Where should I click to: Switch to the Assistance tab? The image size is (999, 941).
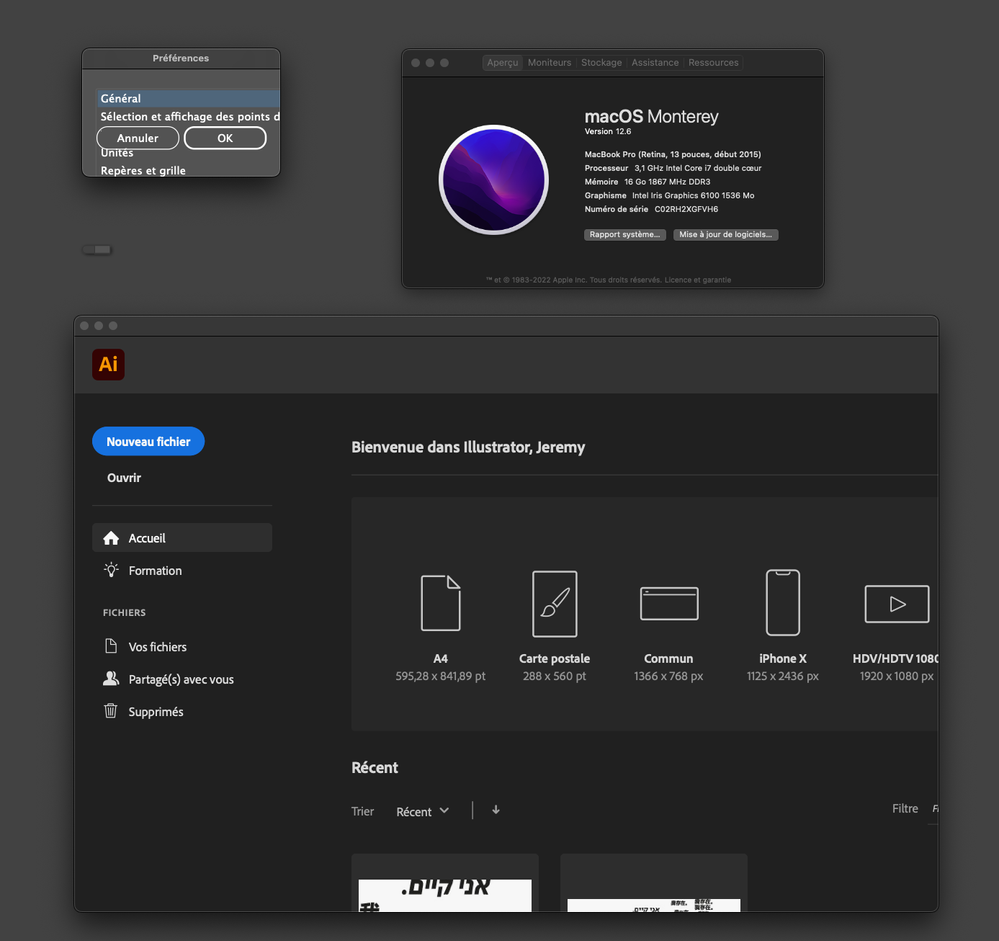[655, 62]
